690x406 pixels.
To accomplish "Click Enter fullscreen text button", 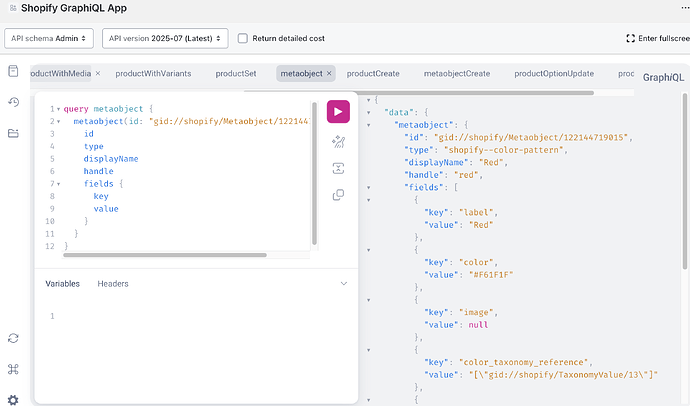I will [664, 38].
